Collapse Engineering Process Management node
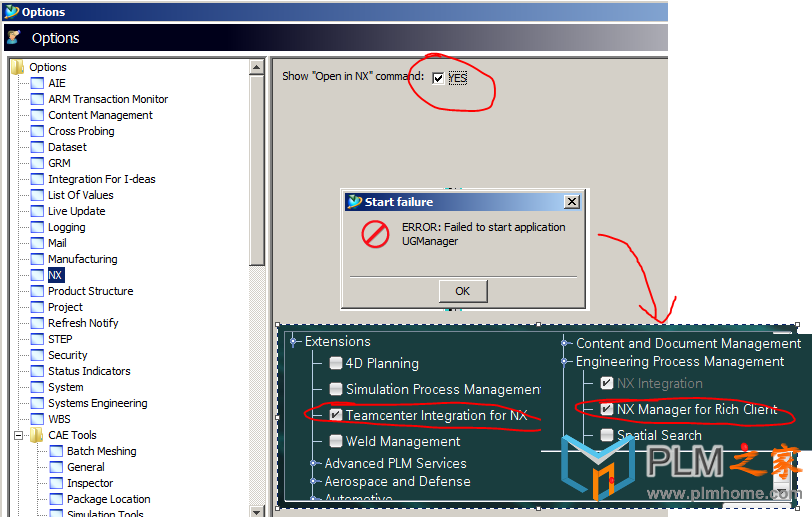 pyautogui.click(x=566, y=361)
